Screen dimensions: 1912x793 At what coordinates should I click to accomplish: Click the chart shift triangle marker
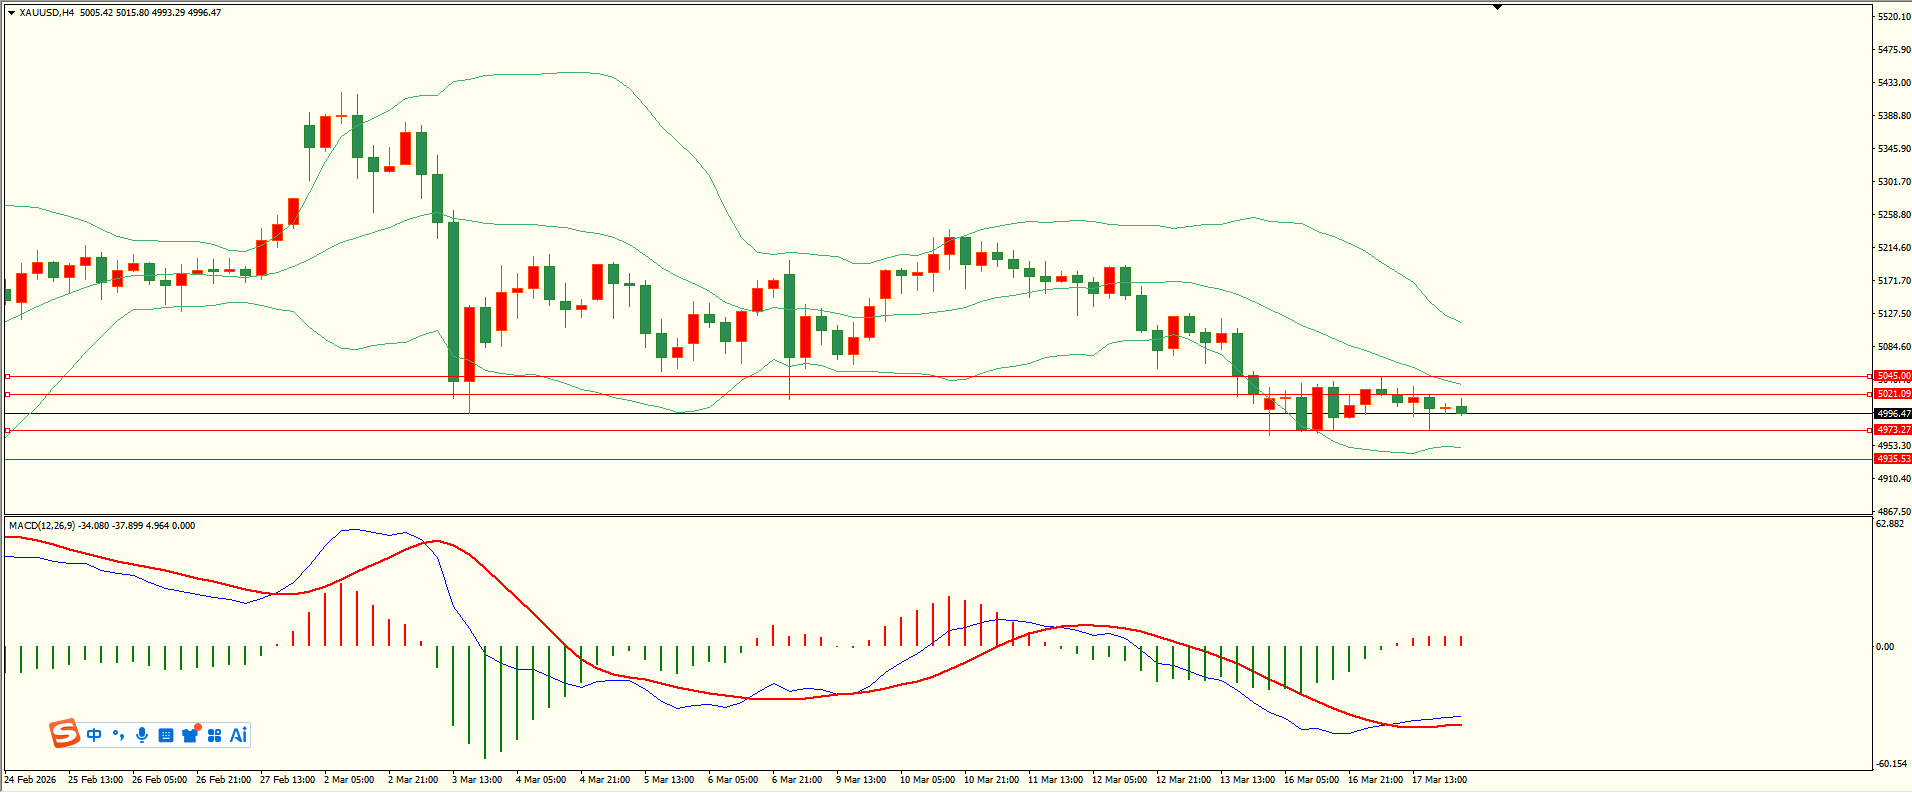point(1497,7)
